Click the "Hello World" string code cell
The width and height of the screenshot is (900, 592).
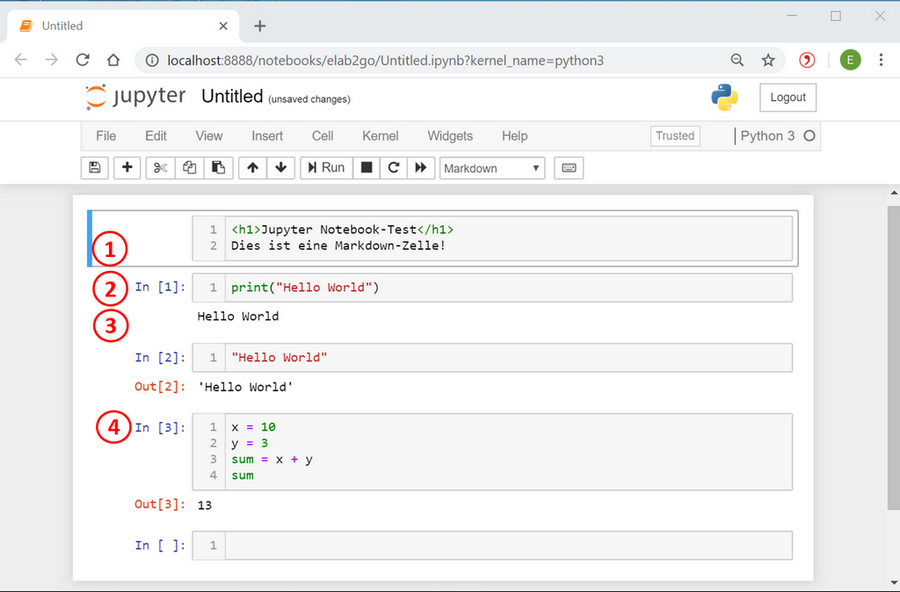pyautogui.click(x=492, y=358)
